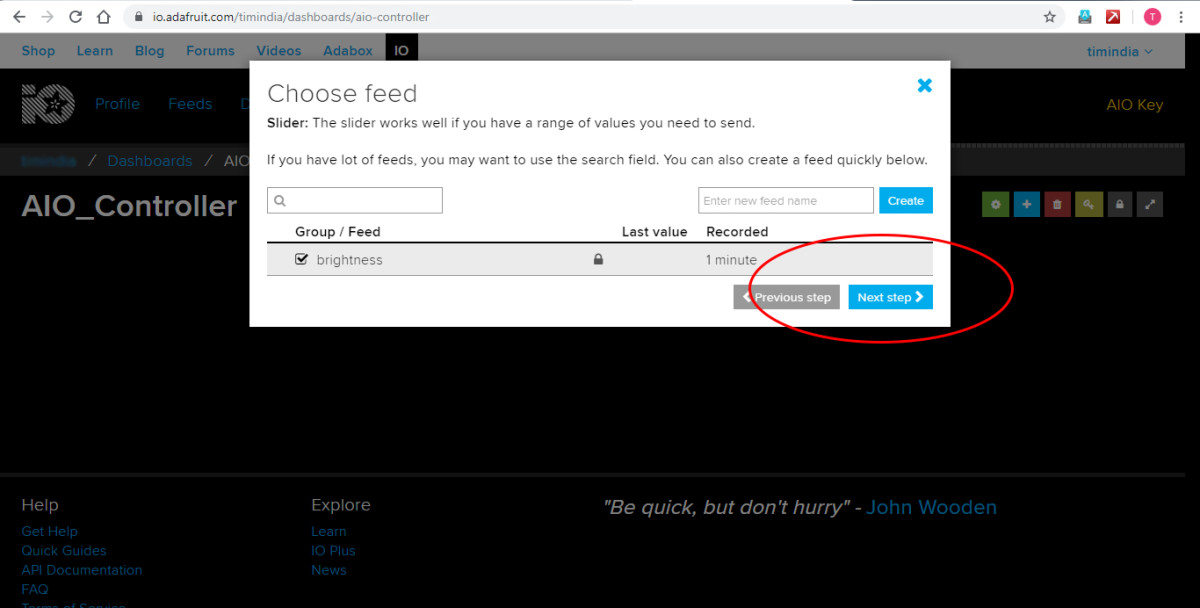Reload the page using browser refresh icon
This screenshot has height=608, width=1200.
coord(76,17)
